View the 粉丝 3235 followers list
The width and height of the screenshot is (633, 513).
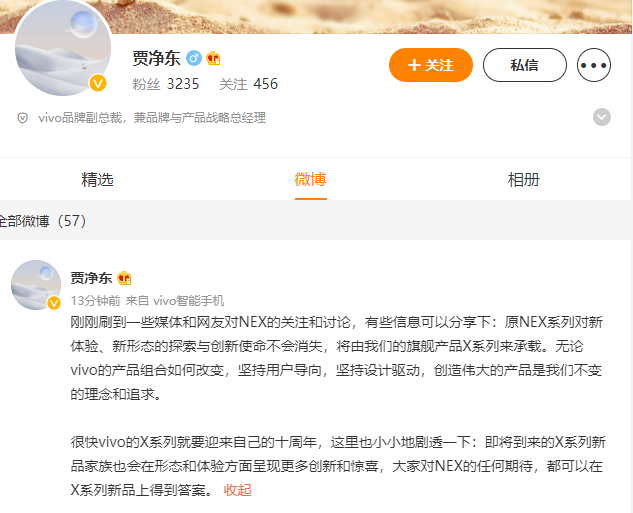click(166, 84)
